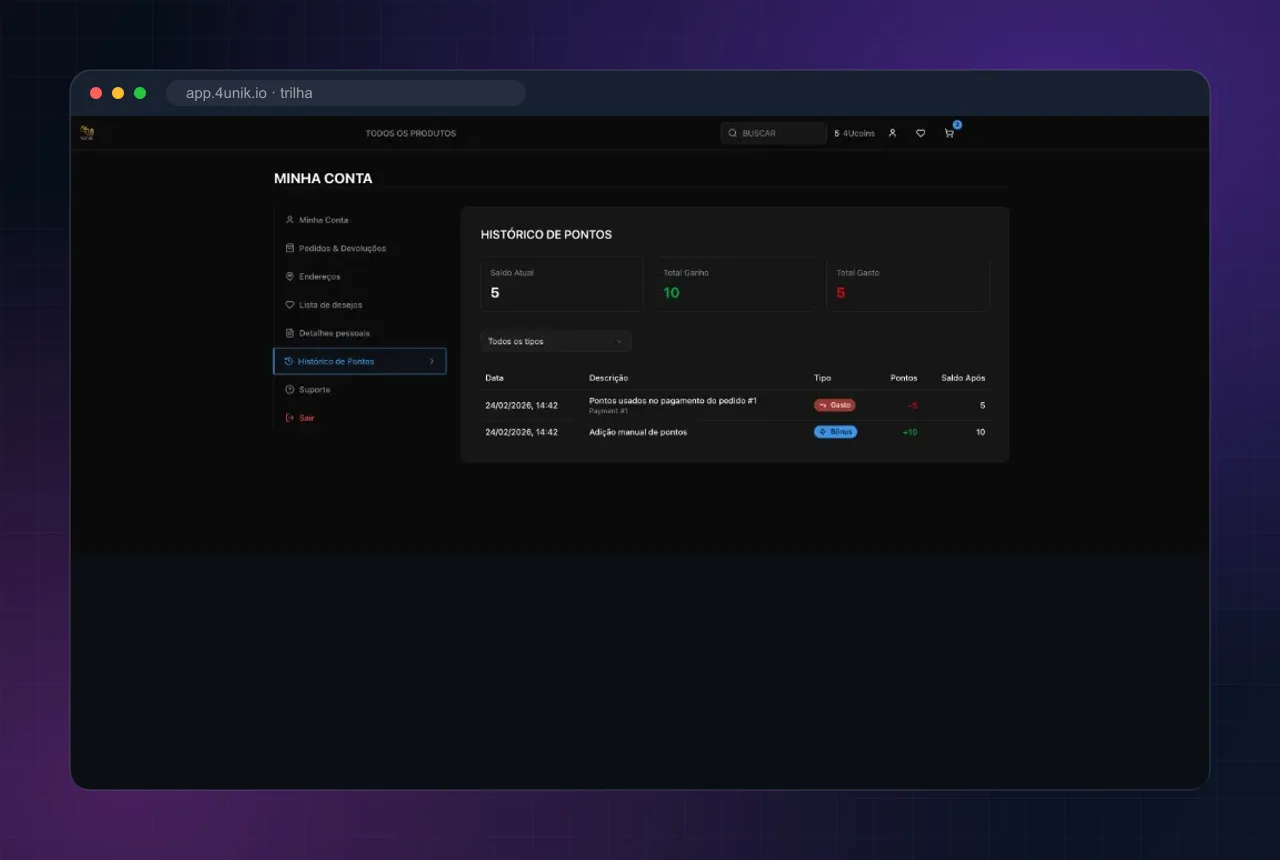
Task: Select Histórico de Pontos sidebar label
Action: point(336,361)
